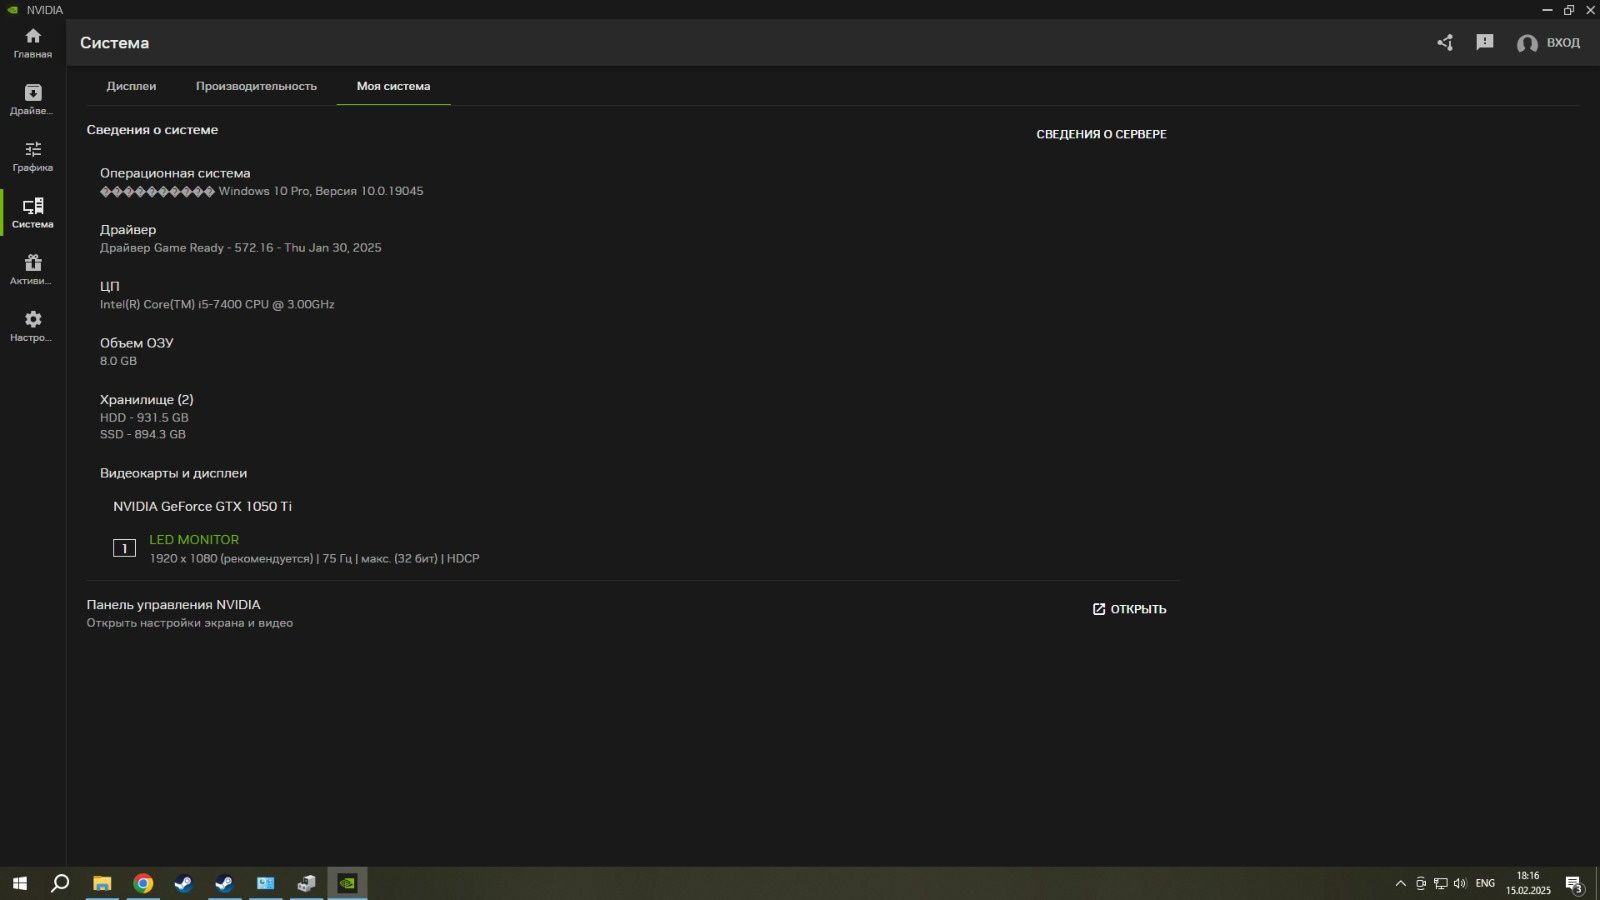Click the SSD - 894.3 GB entry
Screen dimensions: 1600x900
coord(143,434)
